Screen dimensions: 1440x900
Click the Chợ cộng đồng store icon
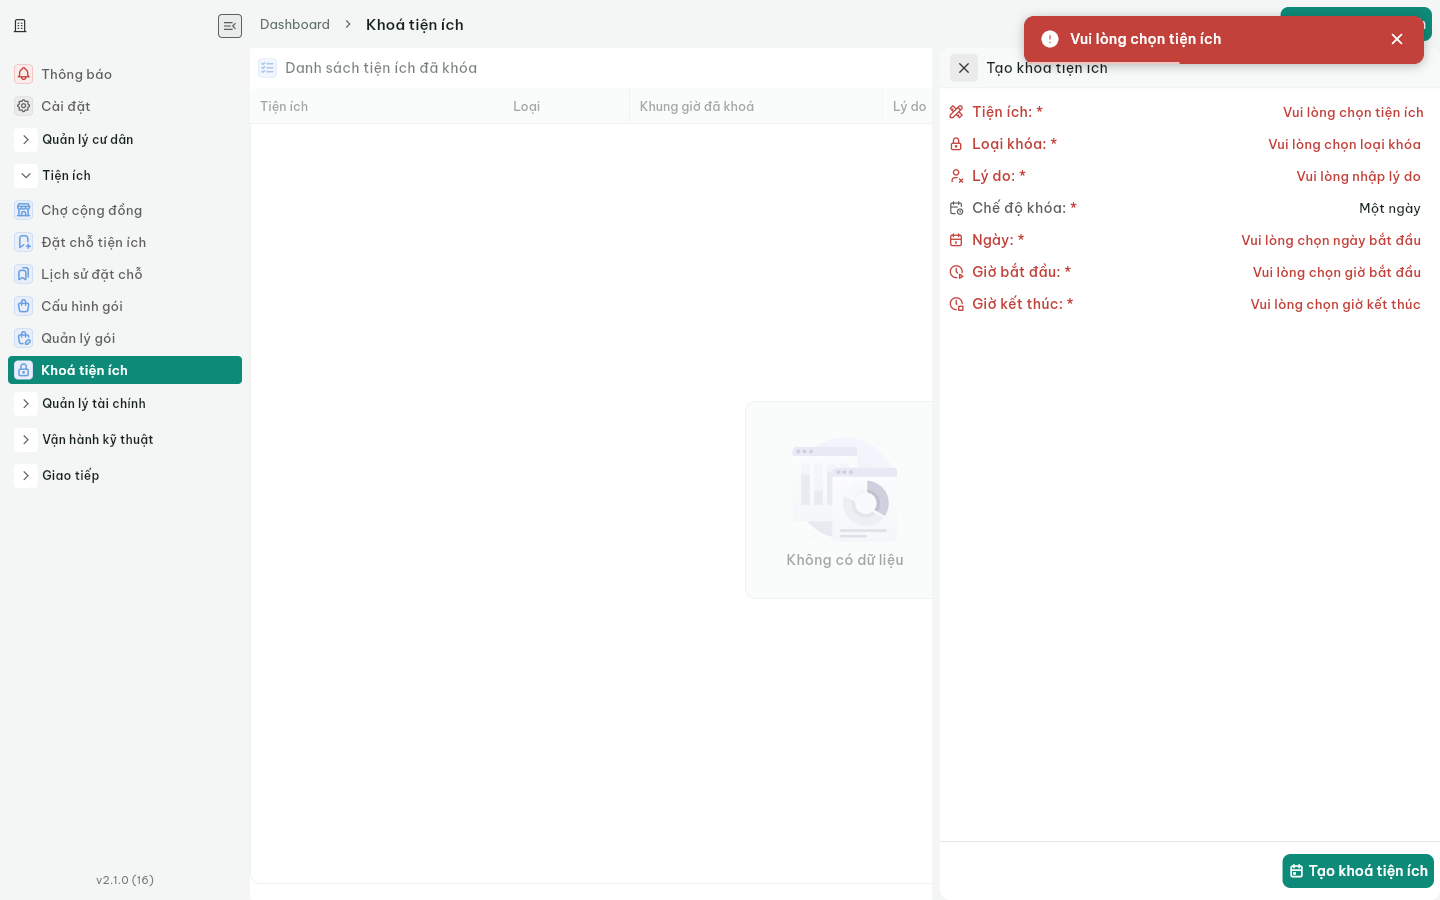tap(24, 210)
